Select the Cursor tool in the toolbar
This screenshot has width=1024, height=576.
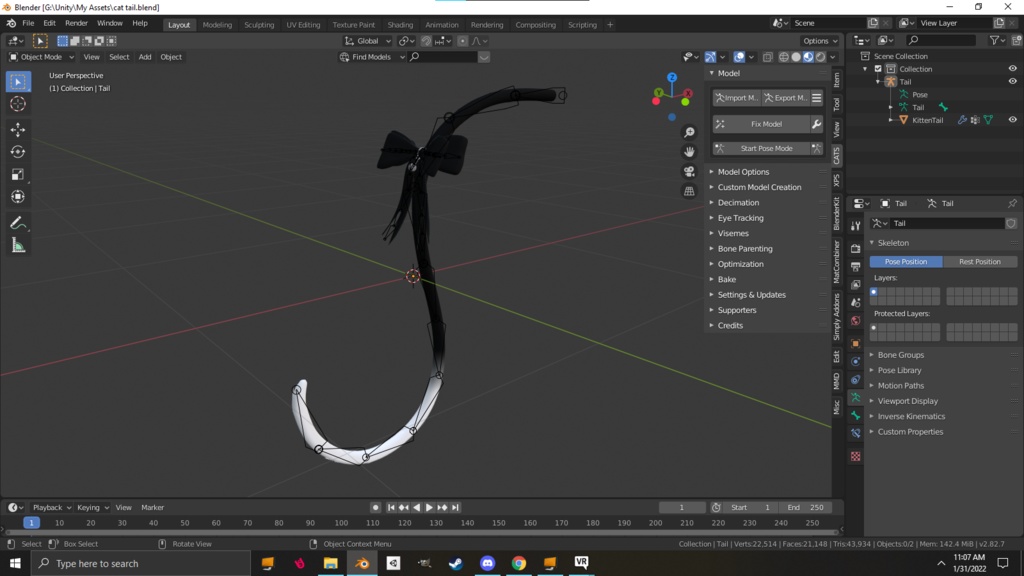click(18, 104)
